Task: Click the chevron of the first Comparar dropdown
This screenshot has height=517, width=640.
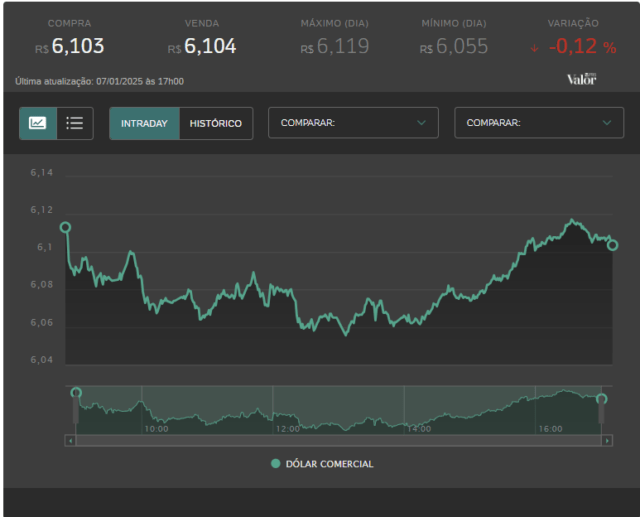Action: 421,123
